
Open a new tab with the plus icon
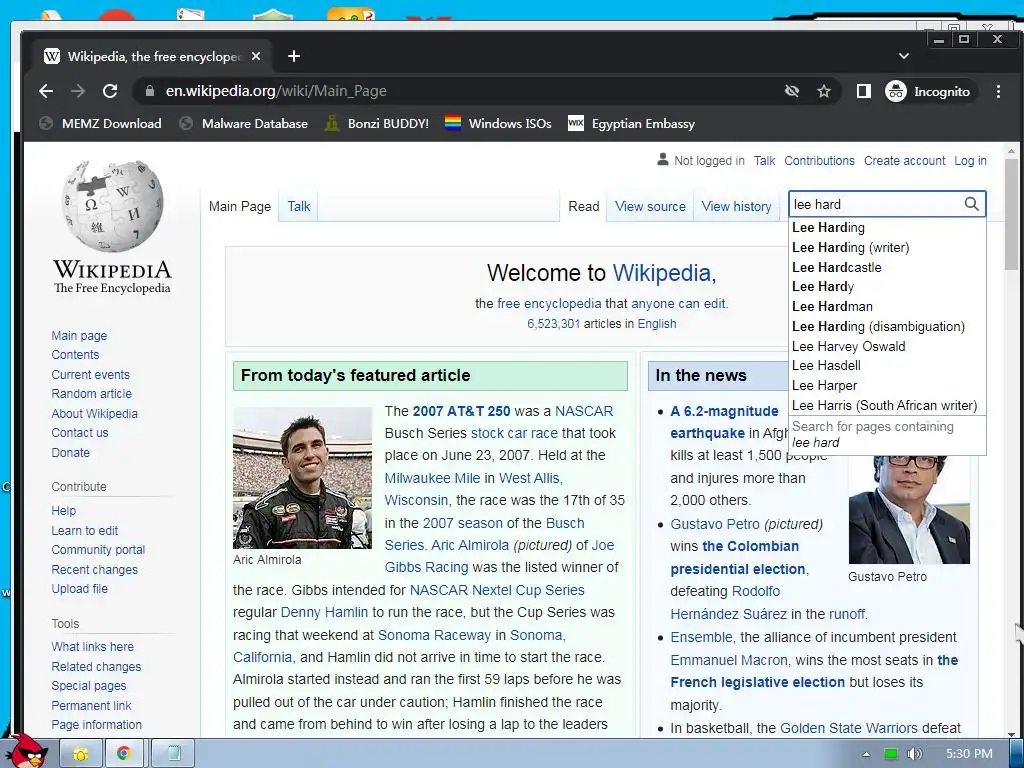tap(294, 56)
